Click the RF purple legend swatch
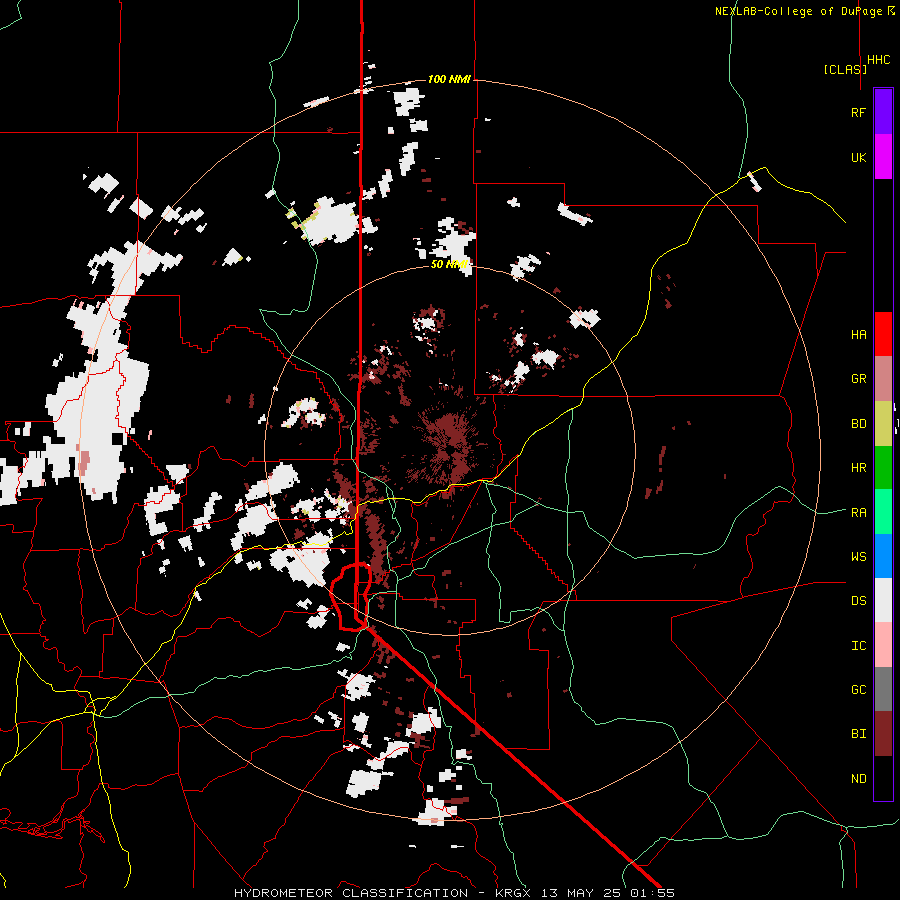Screen dimensions: 900x900 (x=883, y=112)
